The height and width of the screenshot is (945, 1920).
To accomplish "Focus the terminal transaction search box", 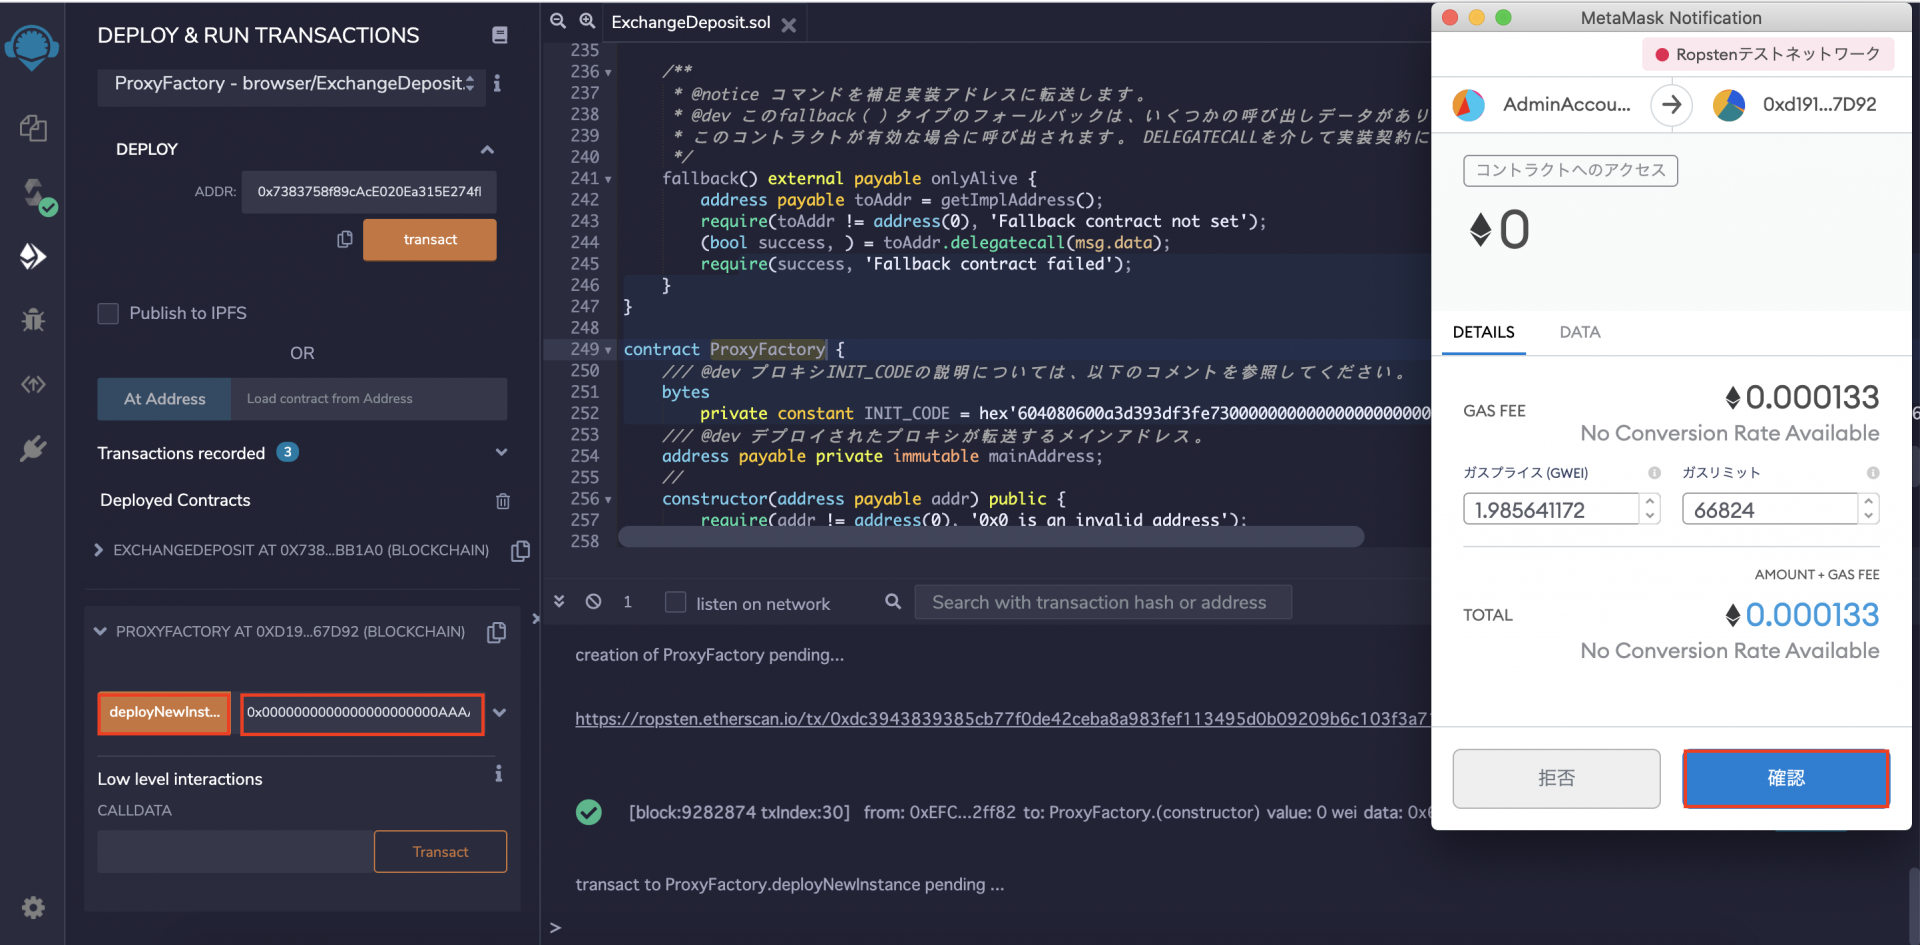I will [x=1103, y=602].
